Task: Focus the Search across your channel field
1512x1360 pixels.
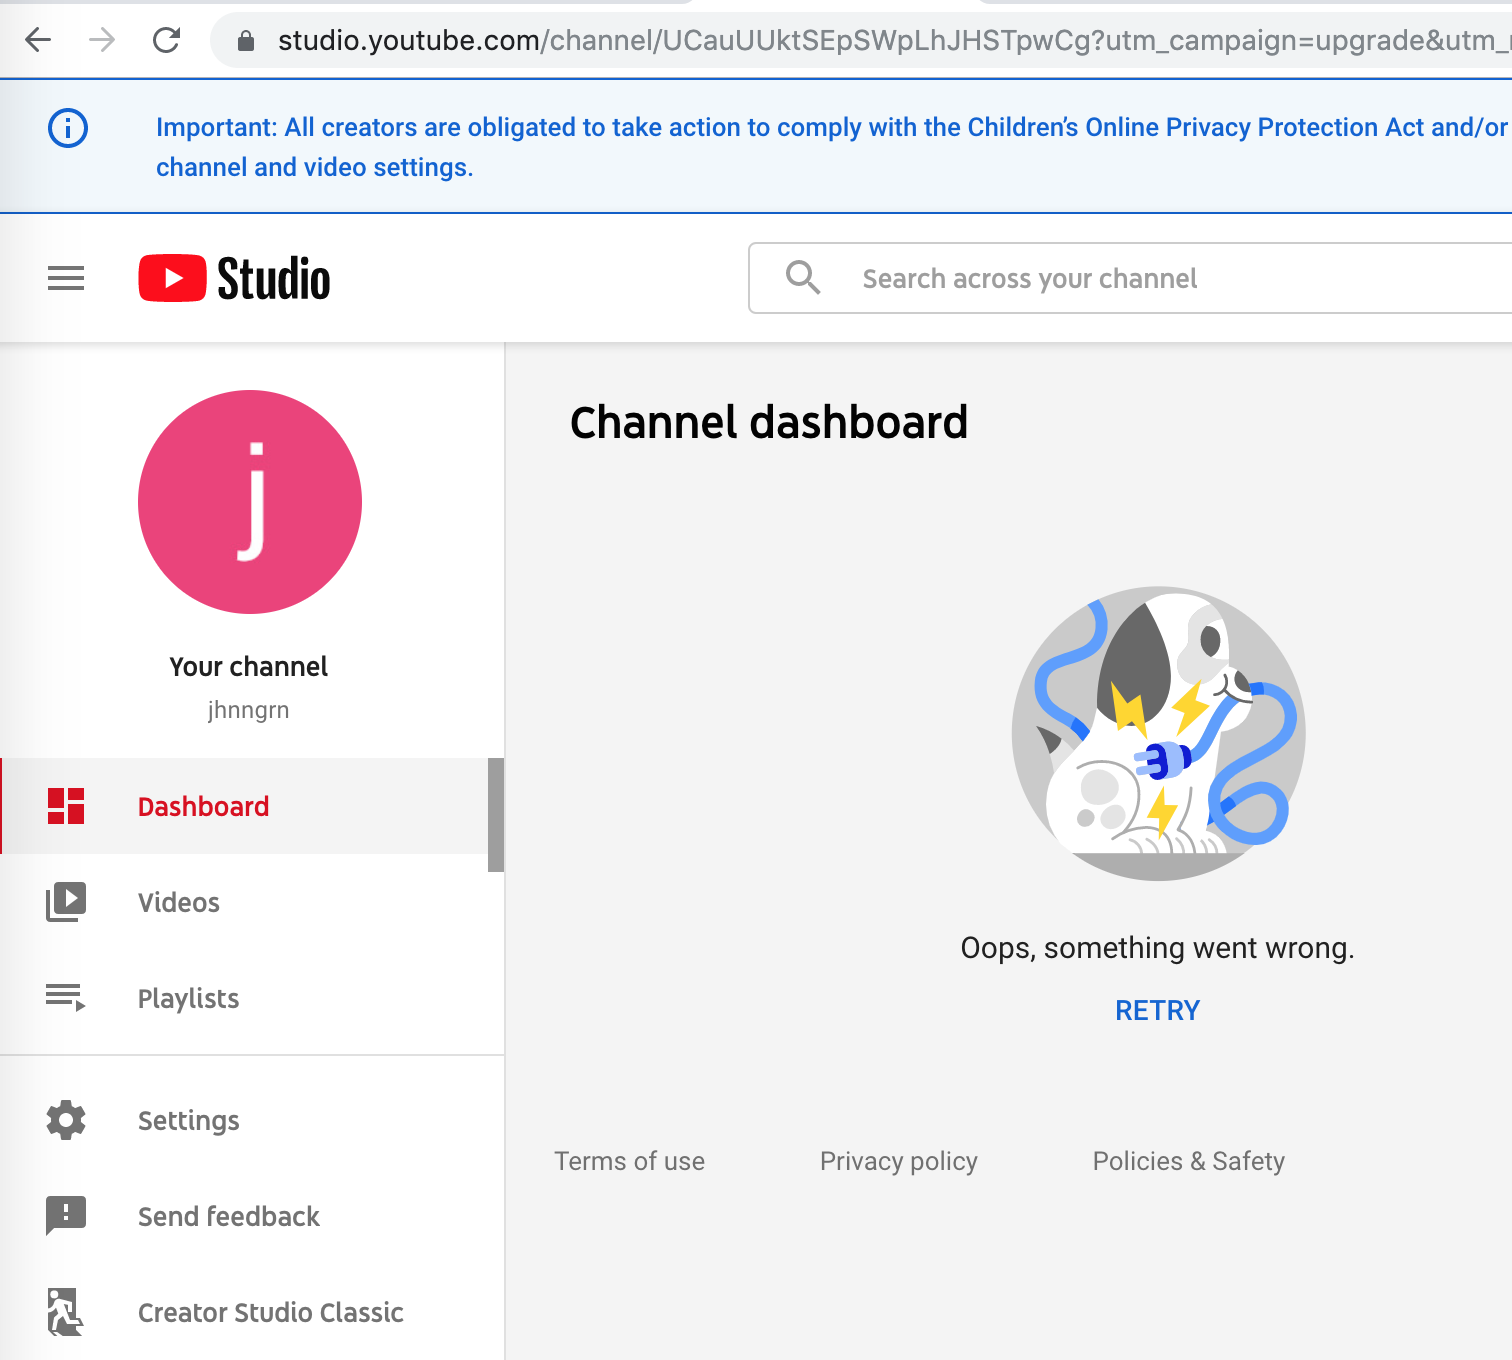Action: pyautogui.click(x=1130, y=278)
